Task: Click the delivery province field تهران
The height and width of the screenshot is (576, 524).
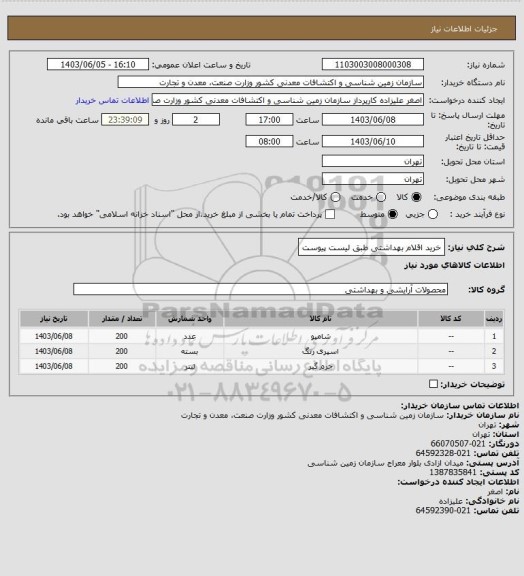Action: 373,161
